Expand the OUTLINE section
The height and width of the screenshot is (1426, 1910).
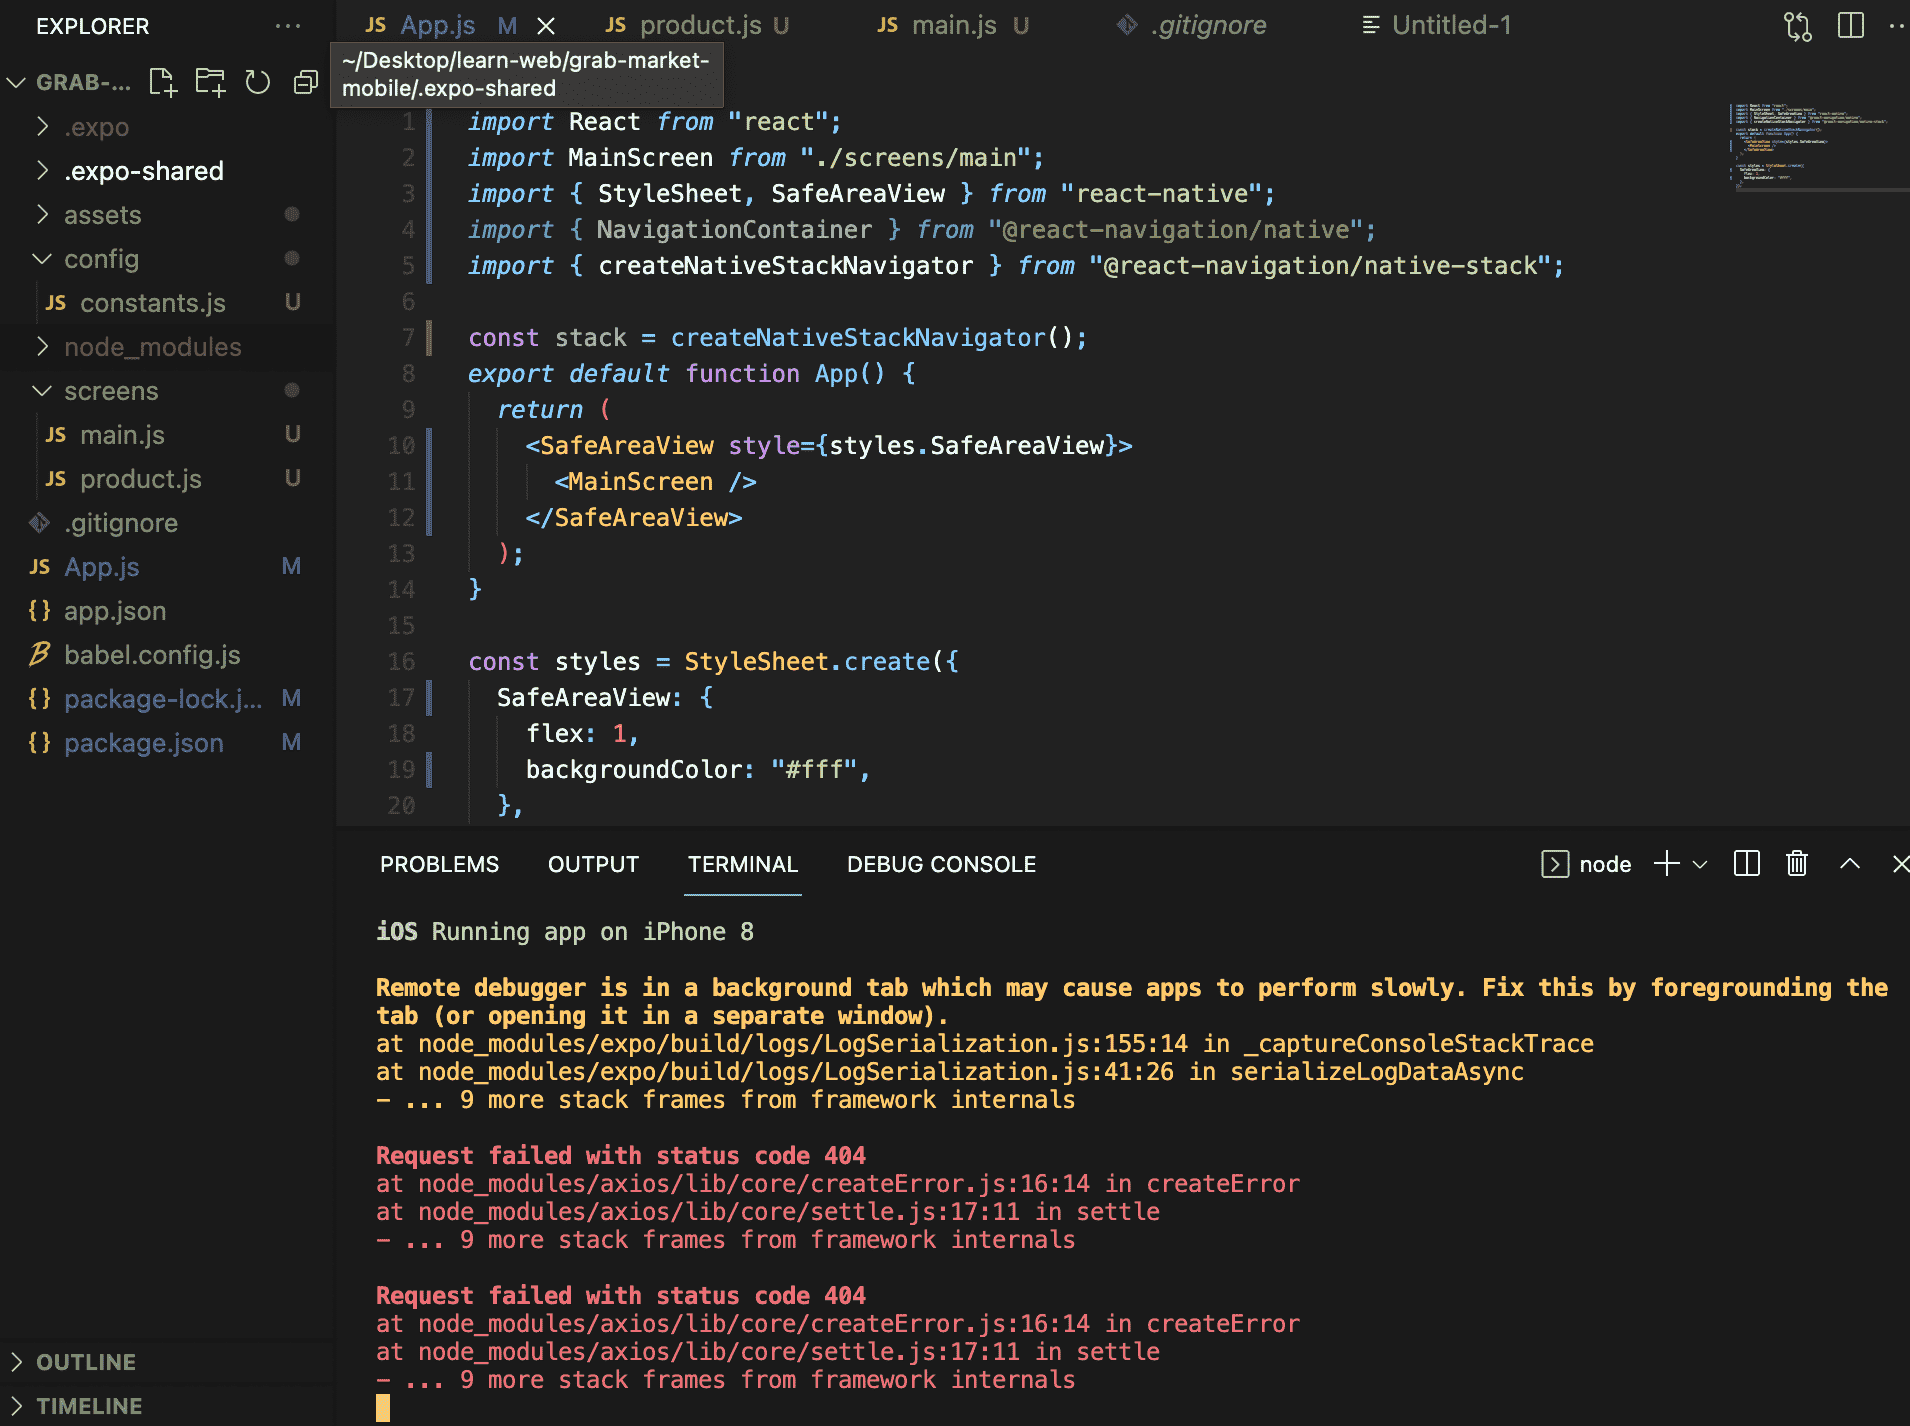click(86, 1362)
